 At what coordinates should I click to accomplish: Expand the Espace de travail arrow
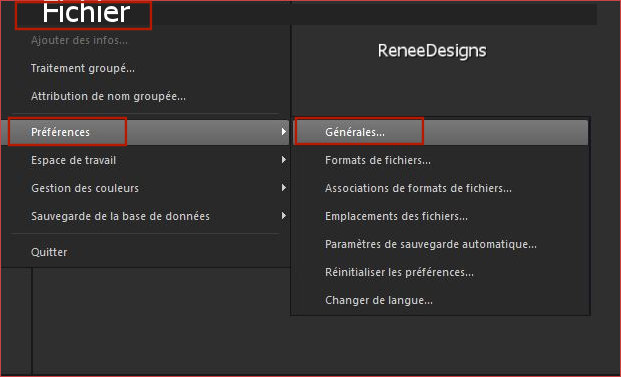click(x=284, y=160)
